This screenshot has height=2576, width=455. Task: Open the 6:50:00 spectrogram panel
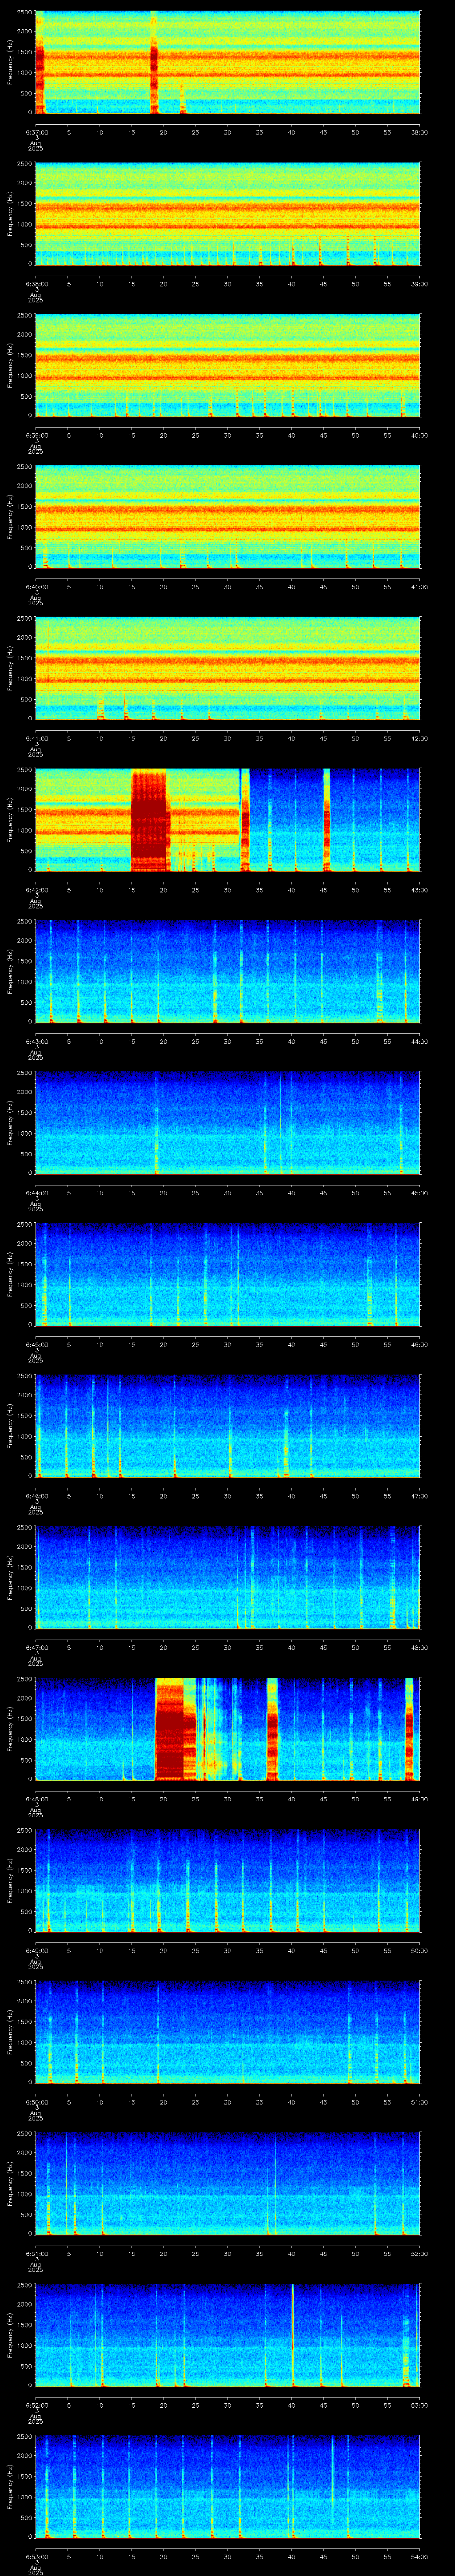[228, 2033]
